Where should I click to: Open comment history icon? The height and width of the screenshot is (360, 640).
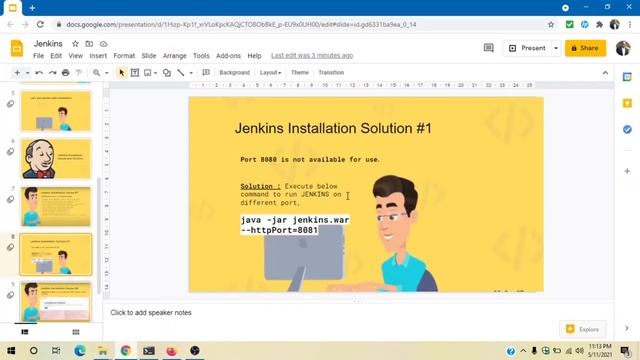click(489, 48)
